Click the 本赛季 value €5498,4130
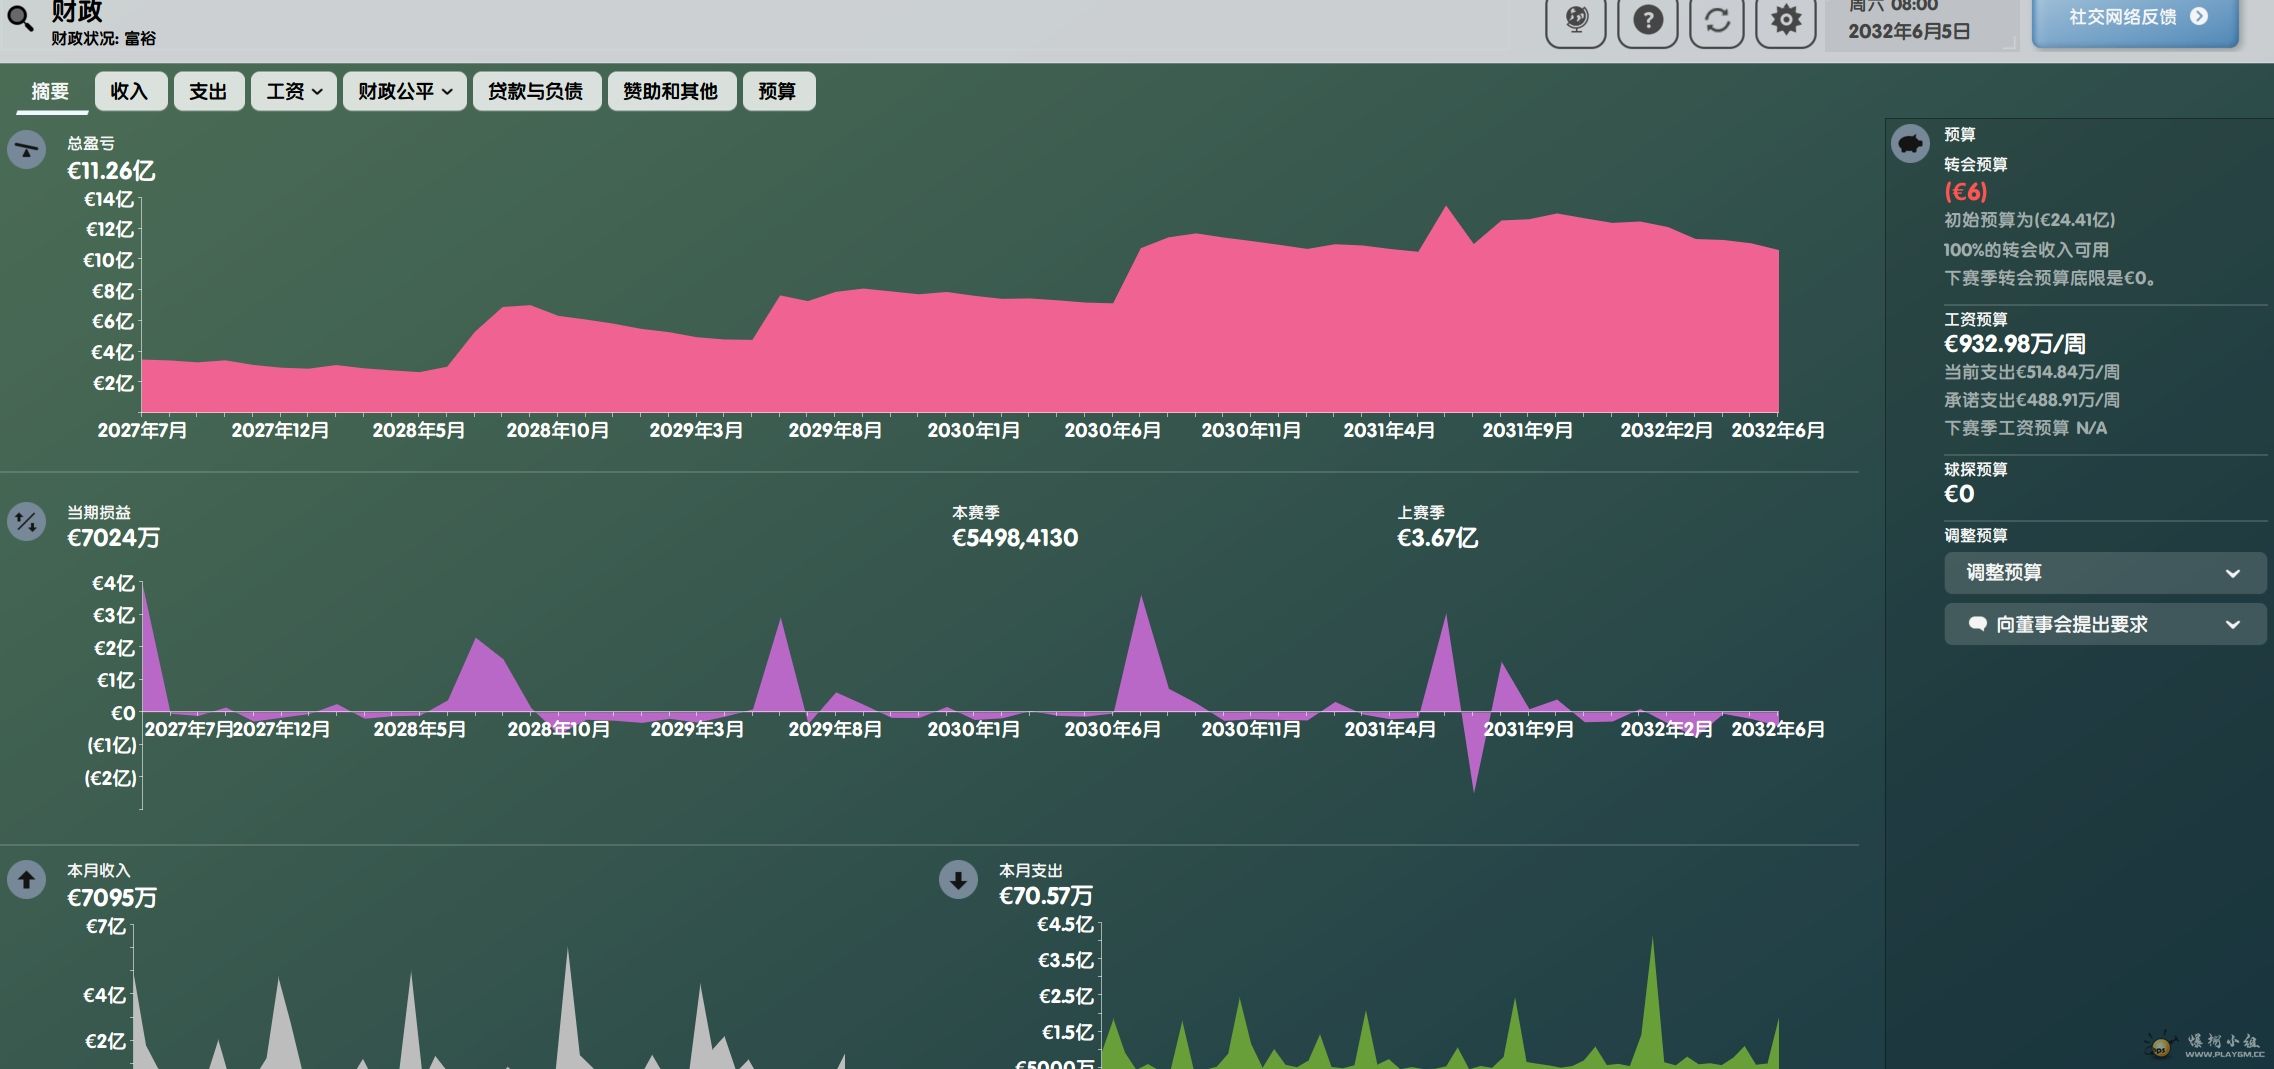Image resolution: width=2274 pixels, height=1069 pixels. (1015, 538)
